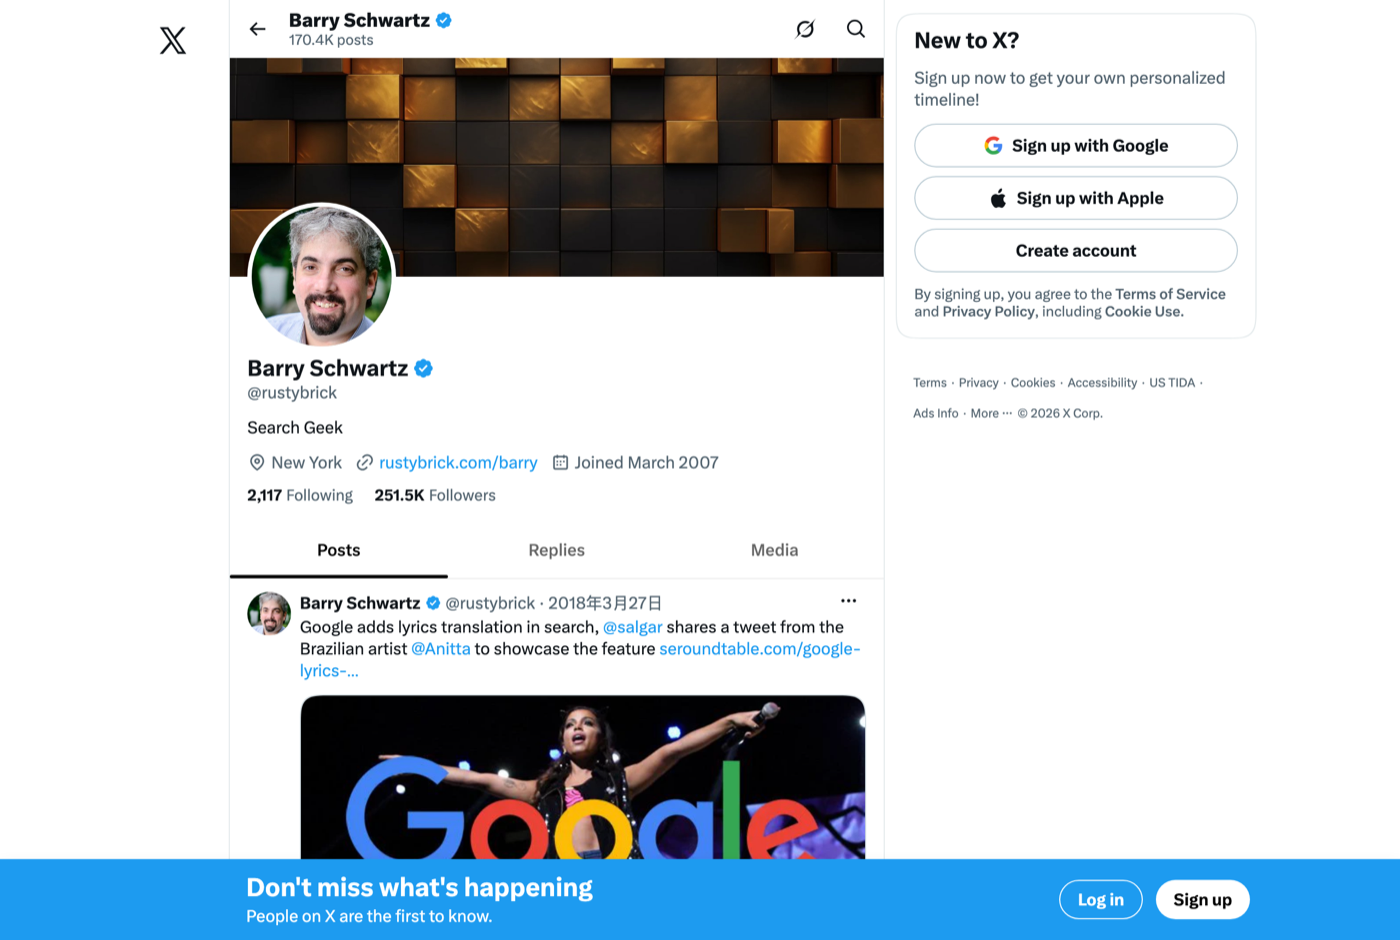Screen dimensions: 1400x940
Task: Open the footer Cookies link
Action: [1033, 383]
